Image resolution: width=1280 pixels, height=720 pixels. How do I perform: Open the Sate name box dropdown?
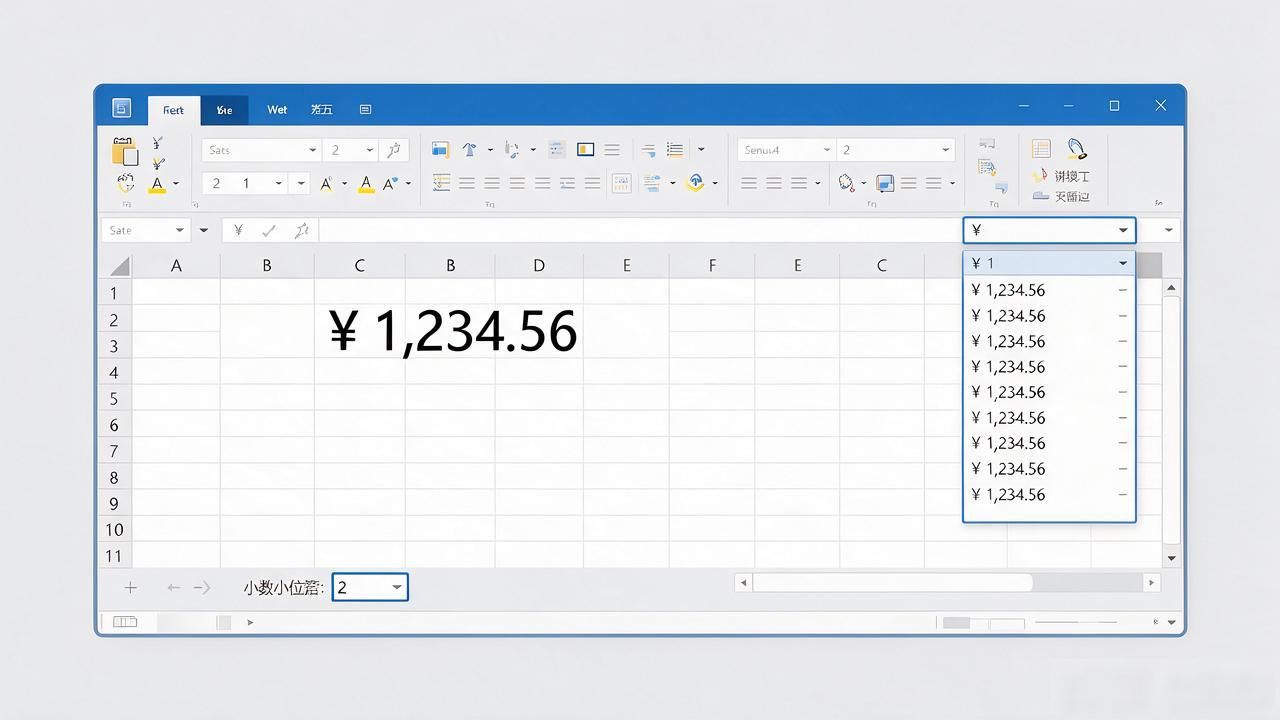click(180, 230)
